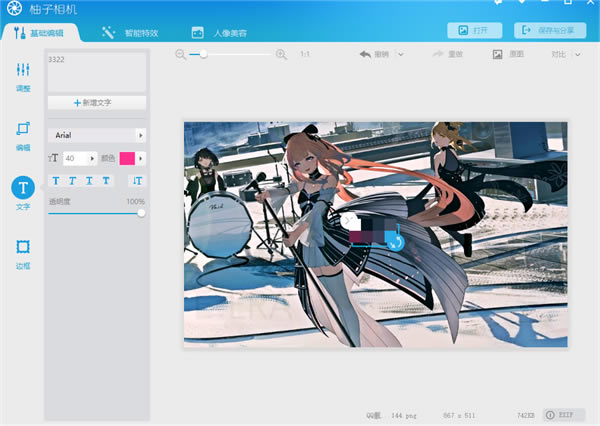Image resolution: width=600 pixels, height=426 pixels.
Task: Open the title bar dropdown menu icon
Action: click(x=522, y=2)
